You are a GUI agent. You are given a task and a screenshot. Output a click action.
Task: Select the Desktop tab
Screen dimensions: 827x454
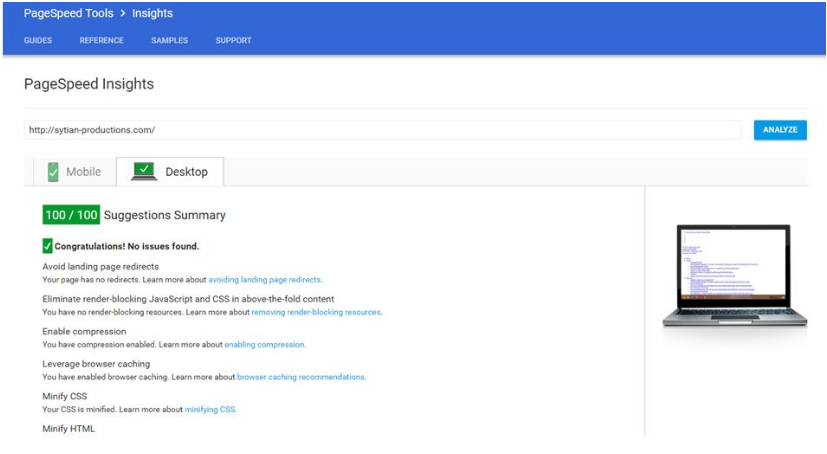170,172
